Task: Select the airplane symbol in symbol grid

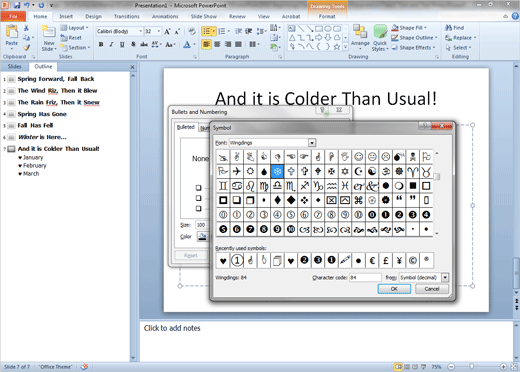Action: click(237, 171)
